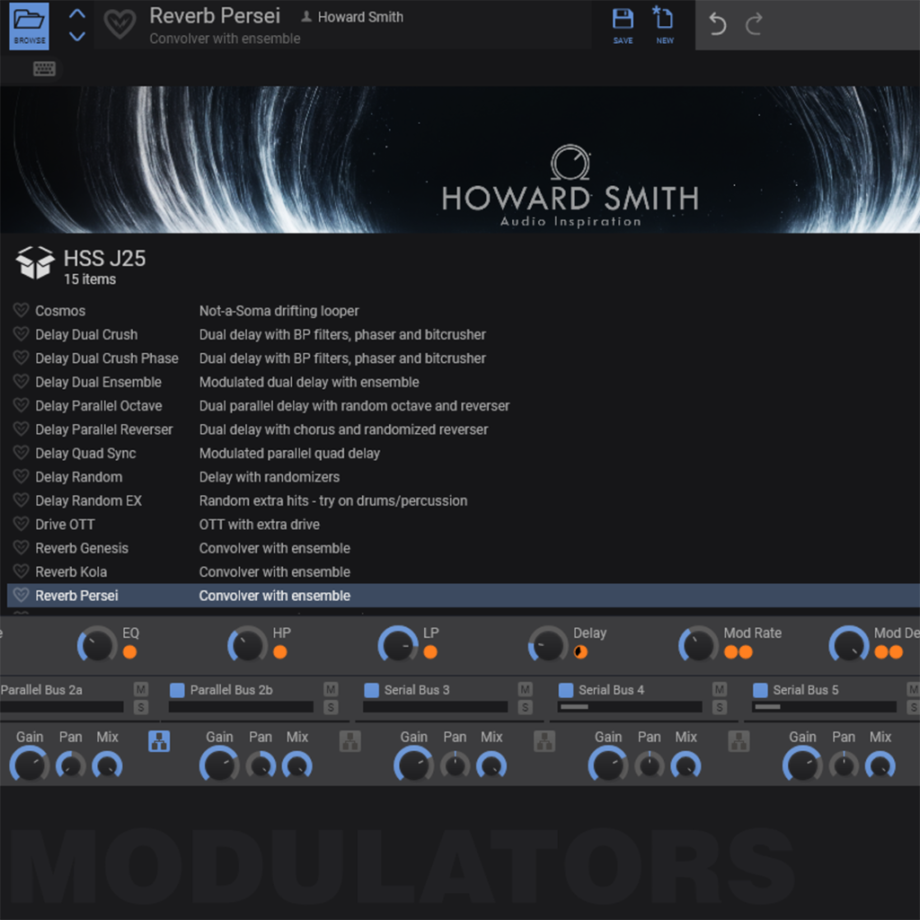This screenshot has width=920, height=920.
Task: Favorite the Reverb Persei preset in the header
Action: pyautogui.click(x=119, y=24)
